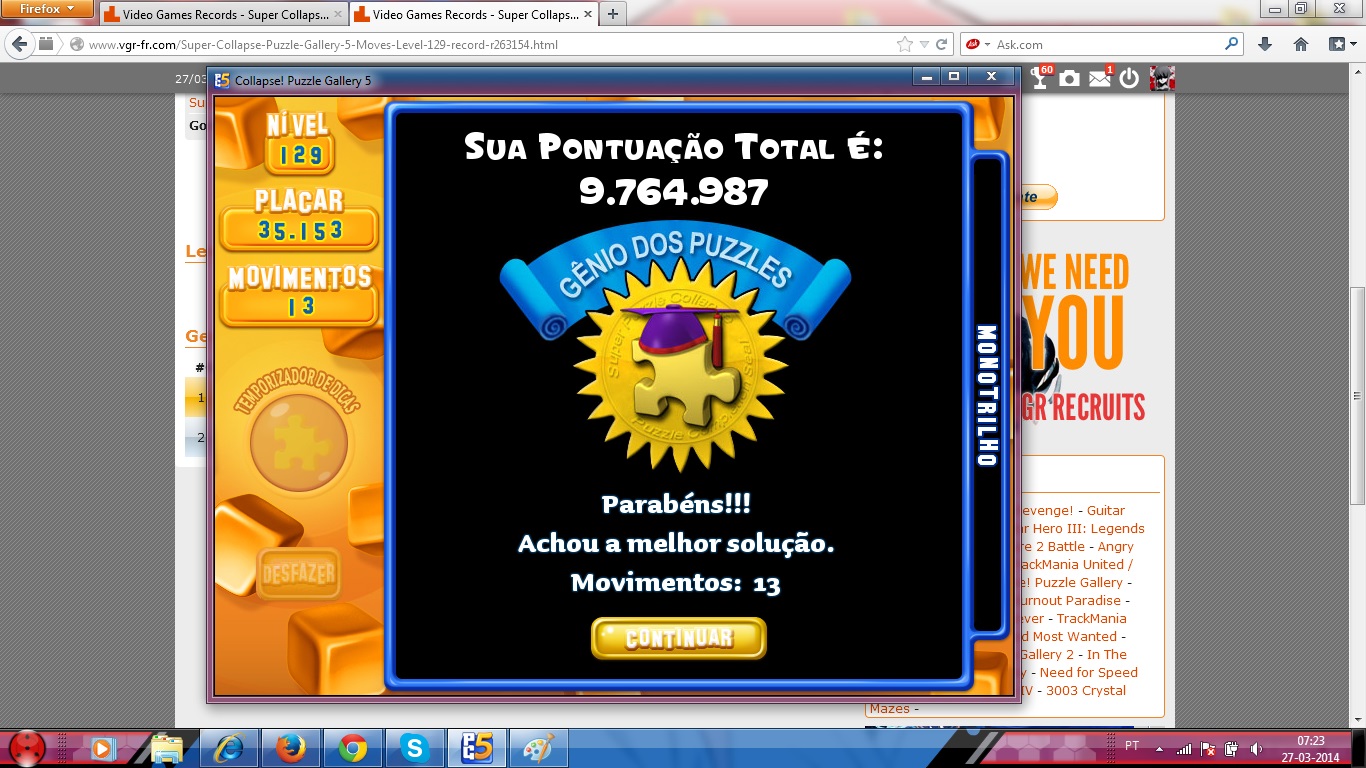This screenshot has height=768, width=1366.
Task: Launch Skype from the taskbar
Action: [413, 747]
